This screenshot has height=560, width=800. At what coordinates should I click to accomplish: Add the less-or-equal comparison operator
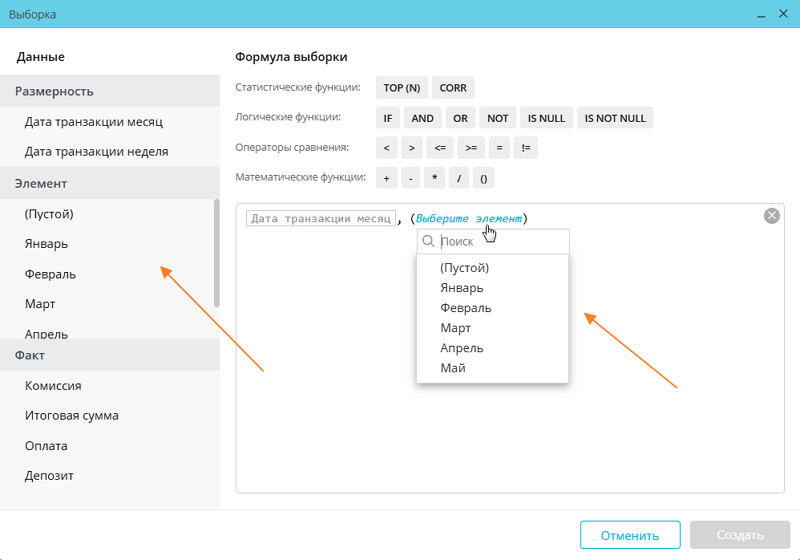pos(440,148)
